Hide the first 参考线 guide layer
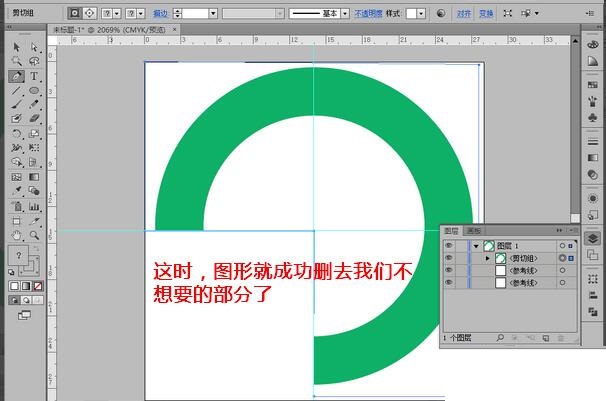 448,270
